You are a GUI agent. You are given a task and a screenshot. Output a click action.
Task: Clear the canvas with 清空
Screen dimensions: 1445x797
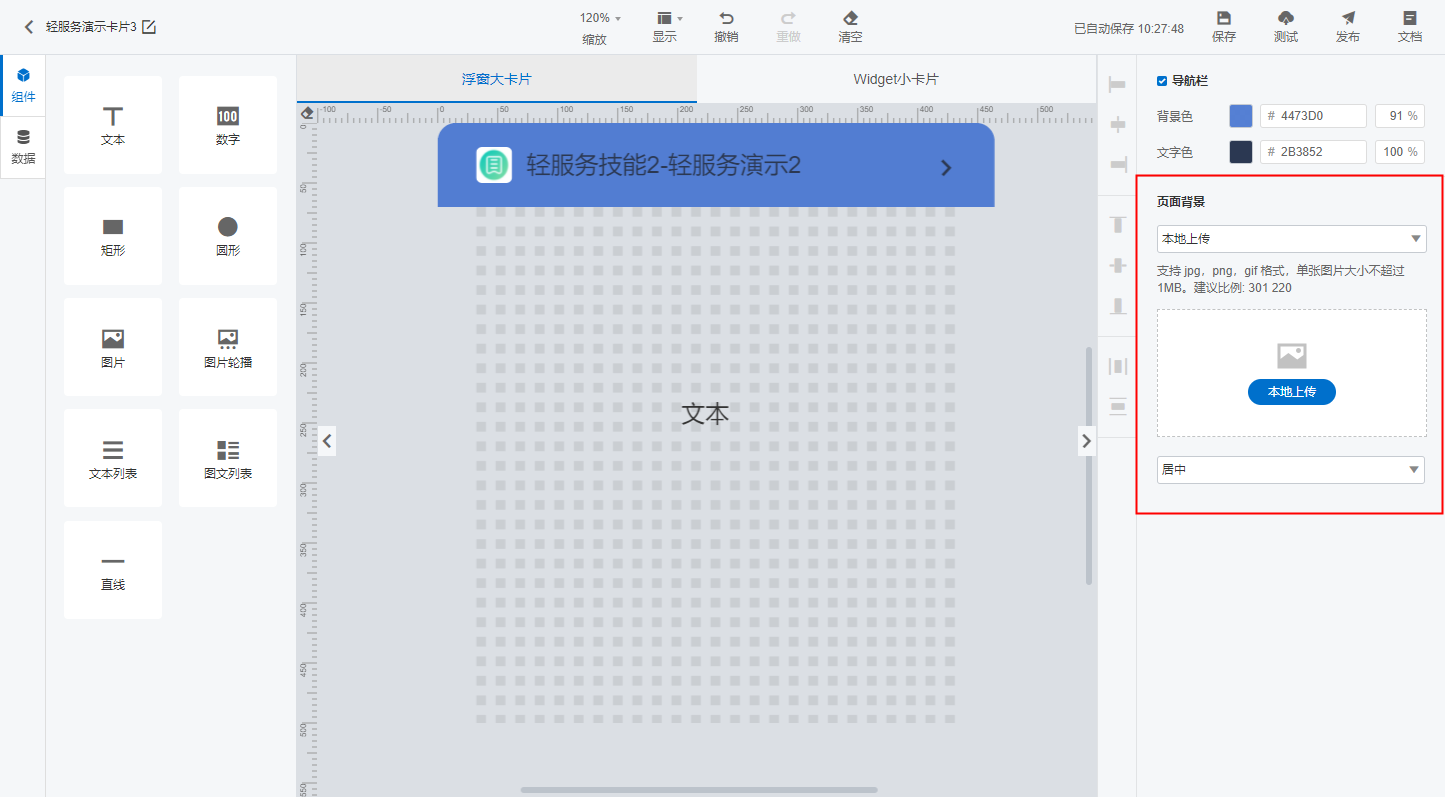pyautogui.click(x=850, y=27)
